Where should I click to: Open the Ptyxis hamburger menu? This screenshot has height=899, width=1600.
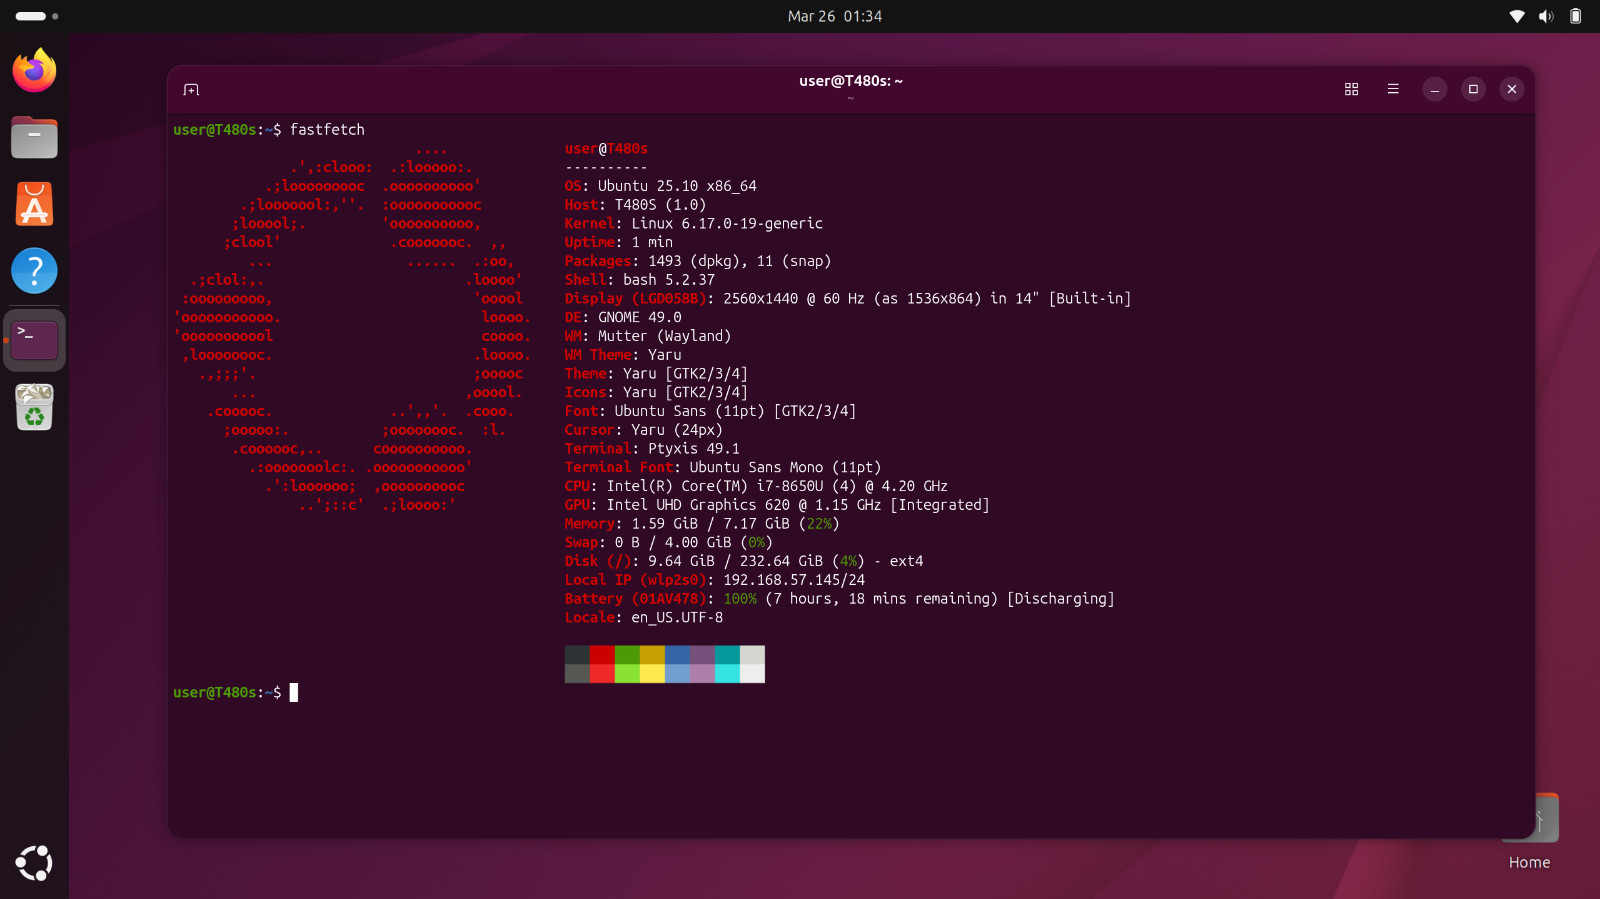1393,89
